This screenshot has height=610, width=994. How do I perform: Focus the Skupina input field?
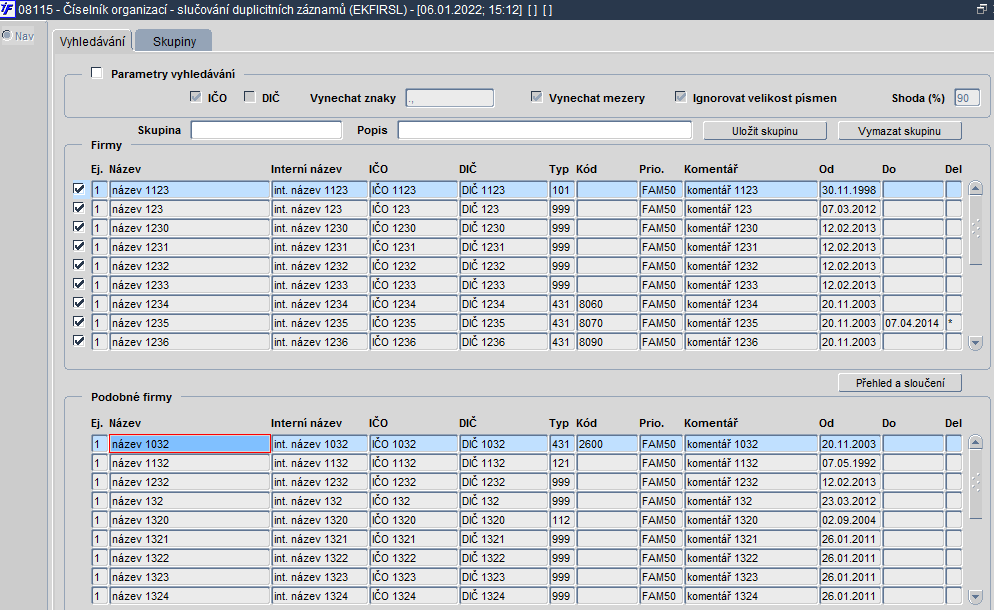[266, 130]
